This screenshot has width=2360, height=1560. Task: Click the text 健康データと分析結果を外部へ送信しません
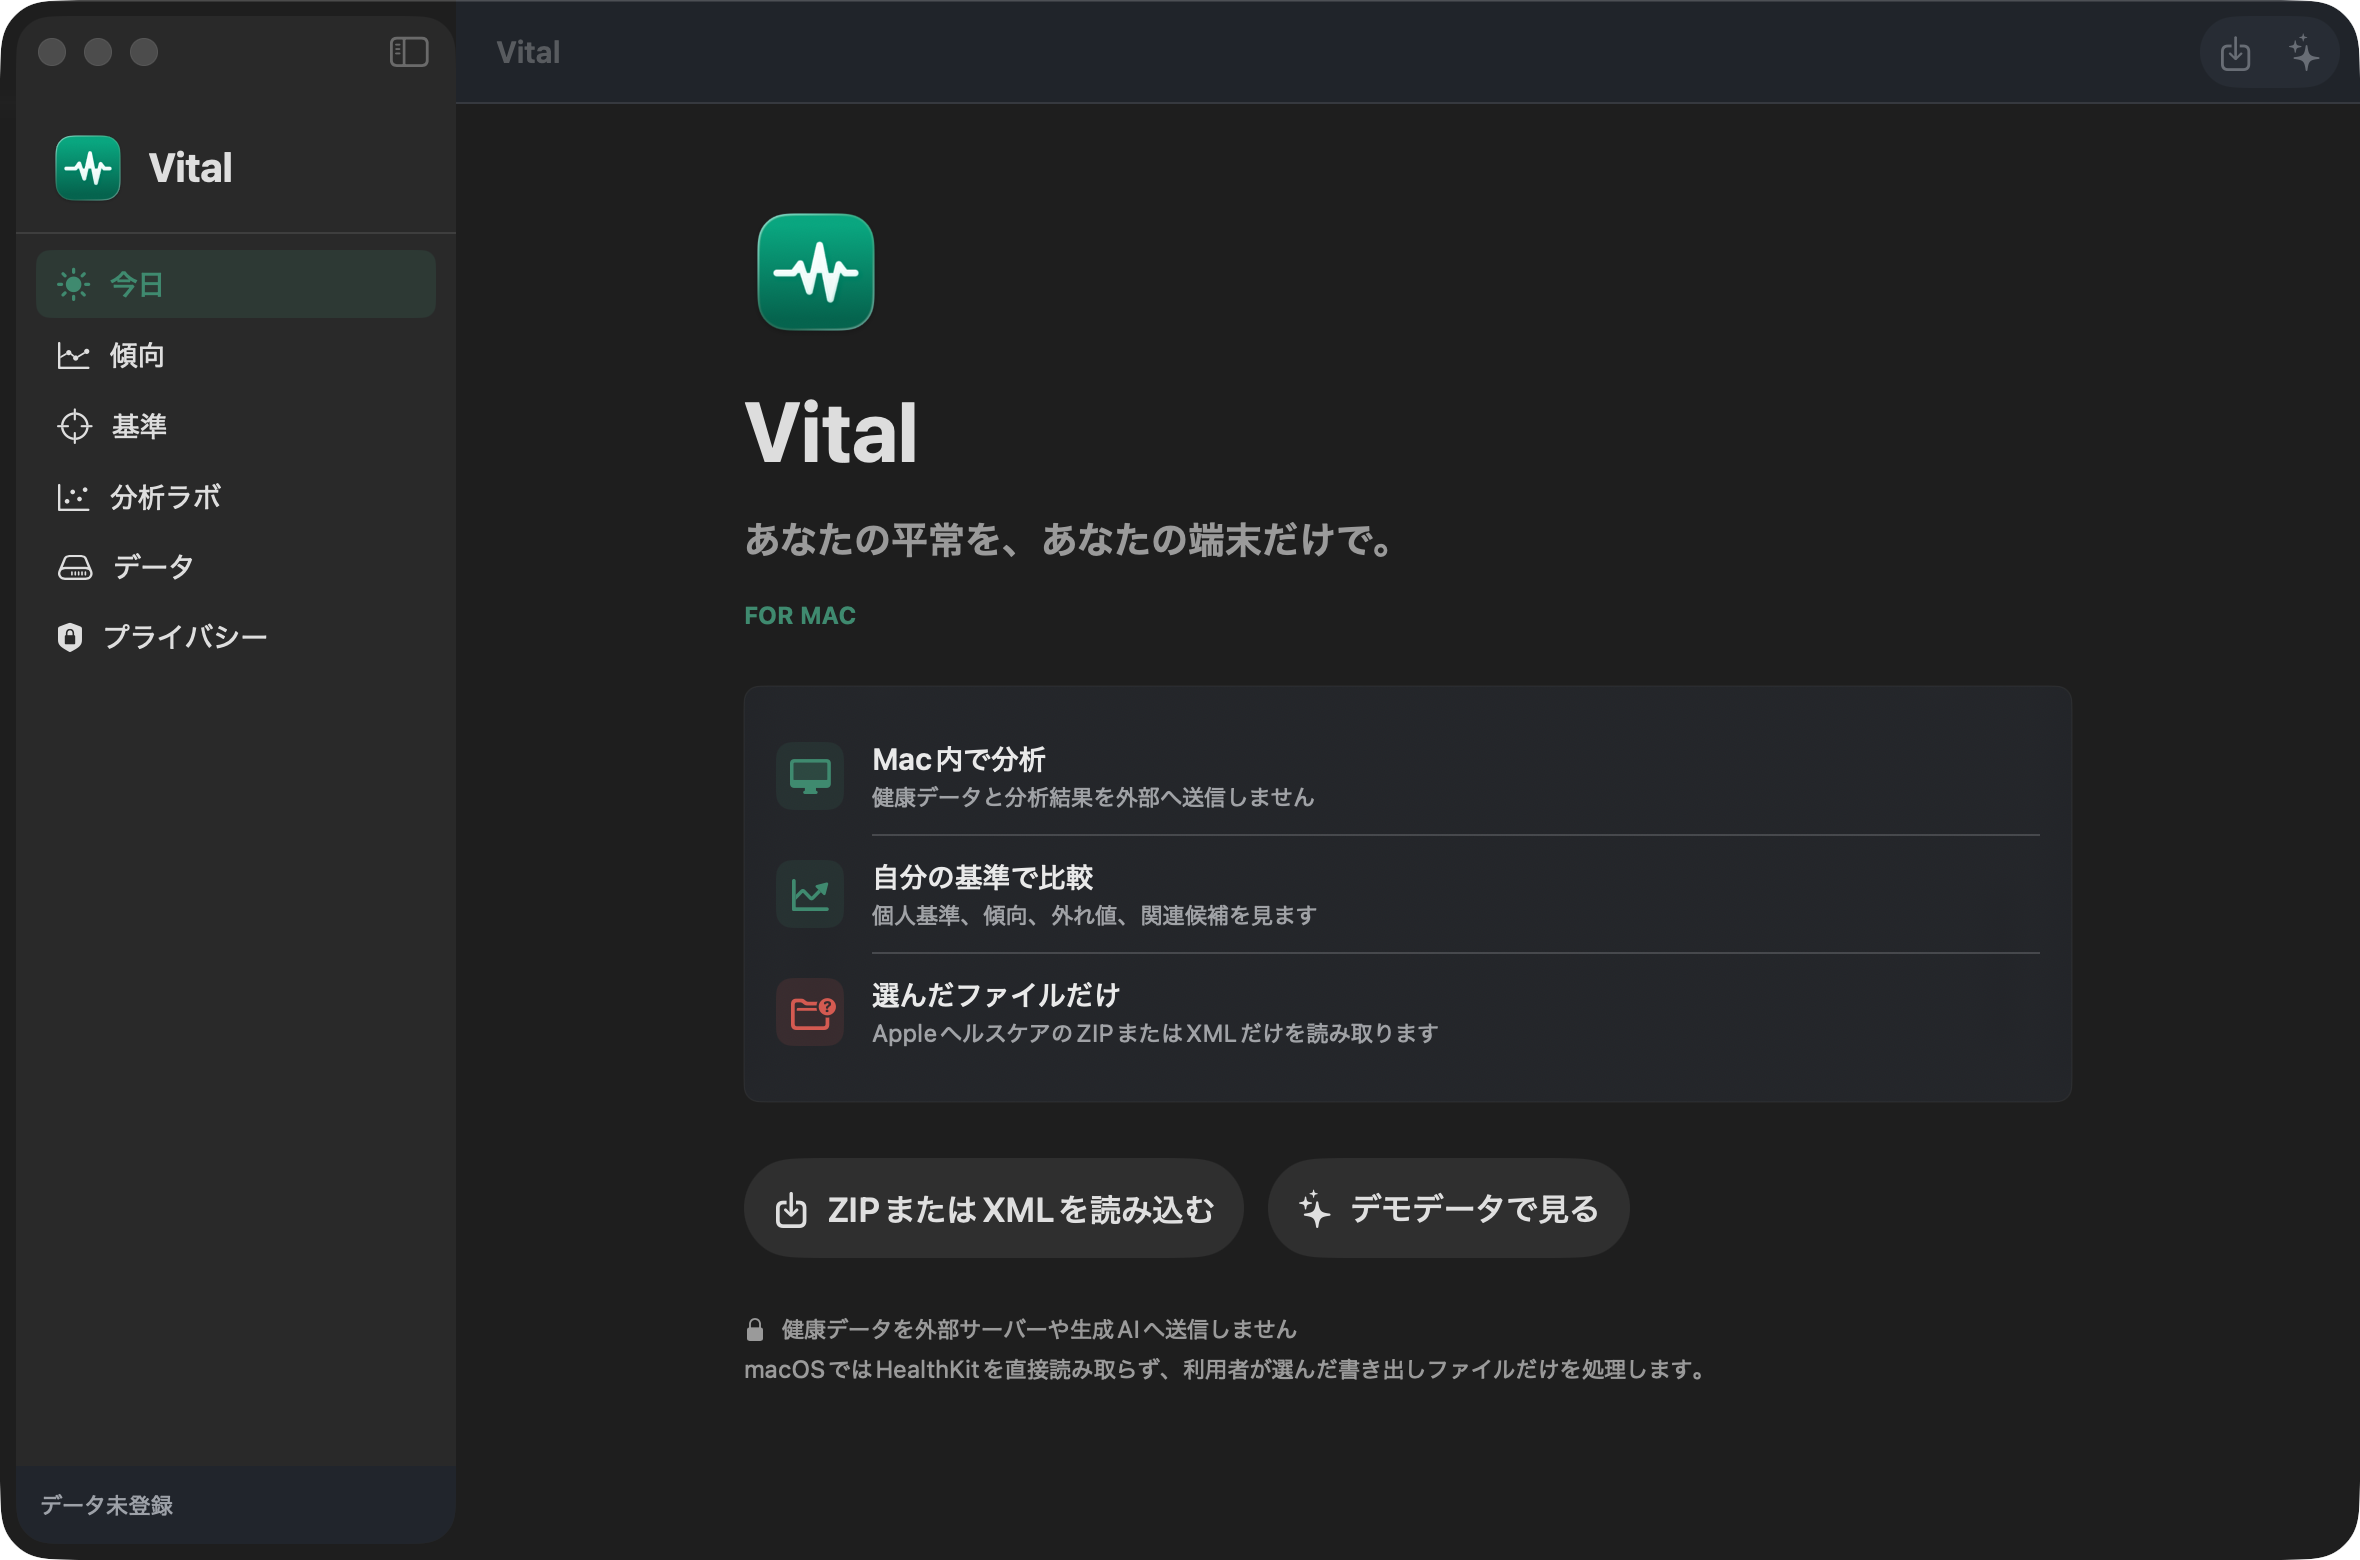tap(1093, 797)
